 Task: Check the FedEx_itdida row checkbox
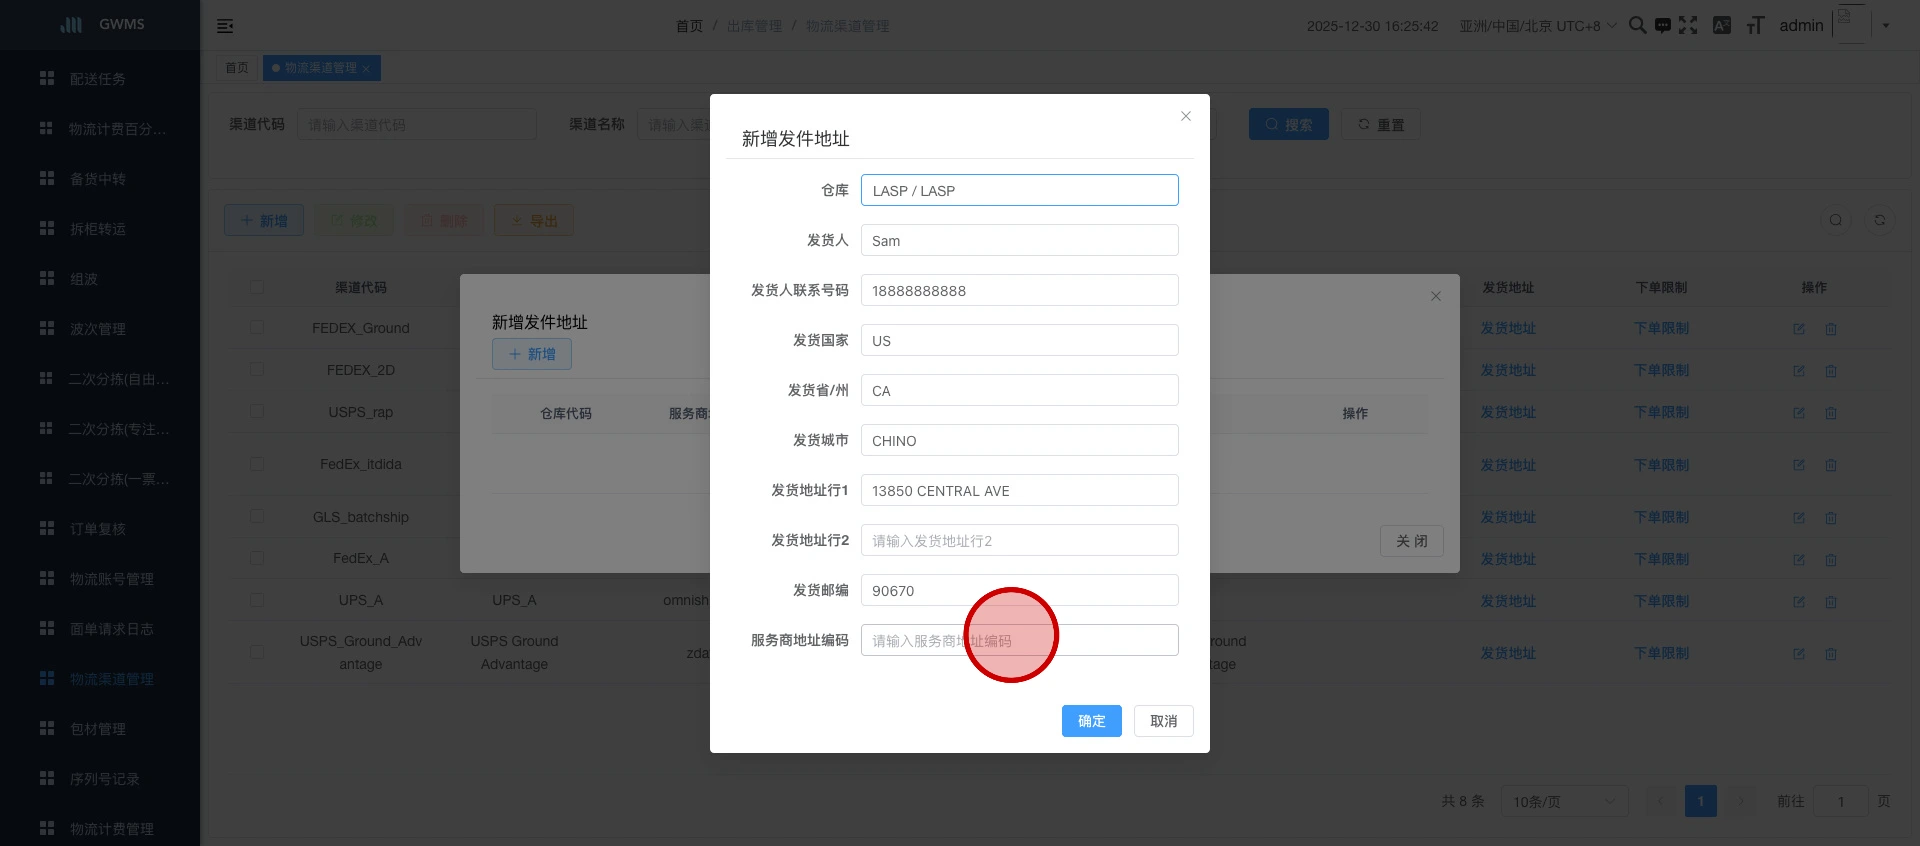tap(257, 464)
